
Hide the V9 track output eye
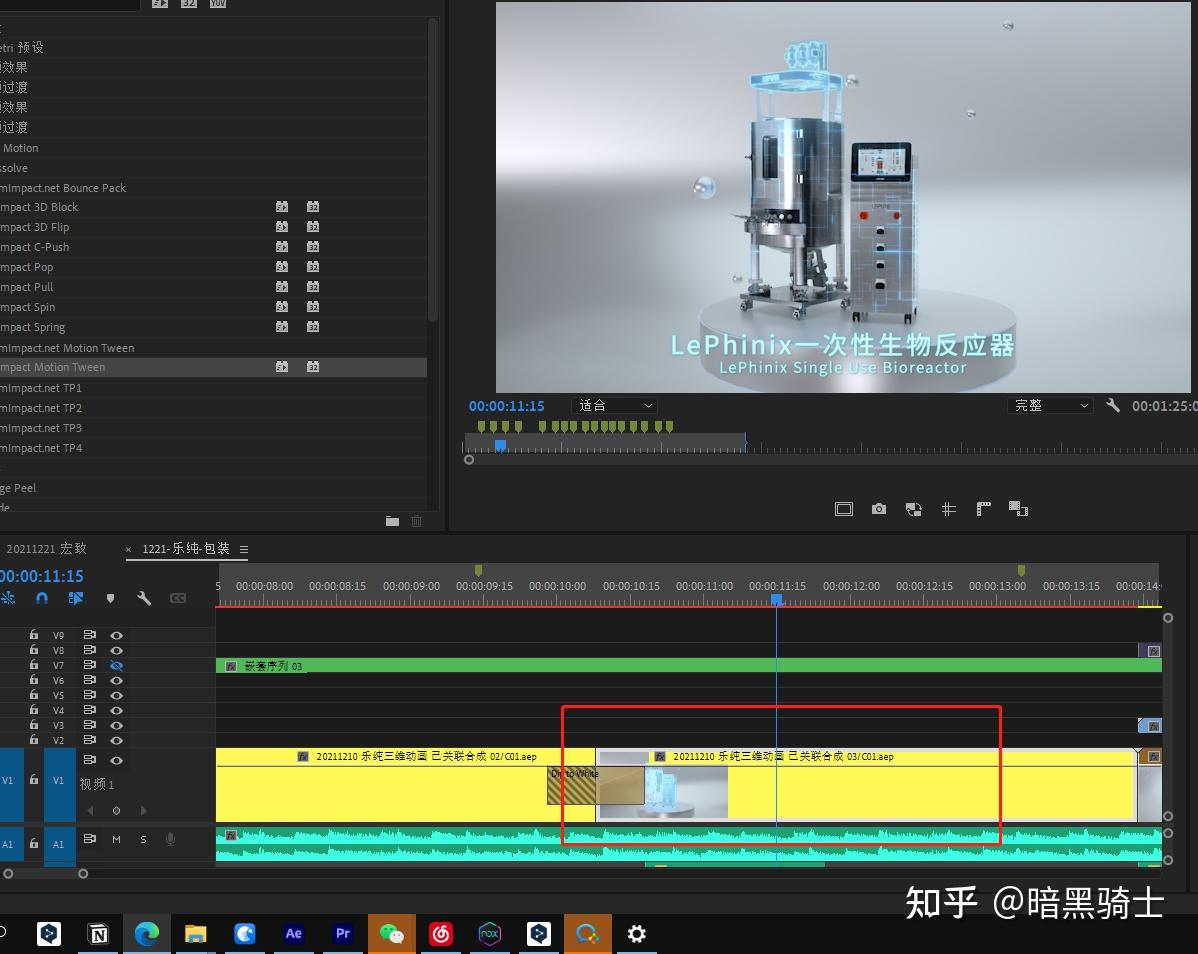coord(116,635)
